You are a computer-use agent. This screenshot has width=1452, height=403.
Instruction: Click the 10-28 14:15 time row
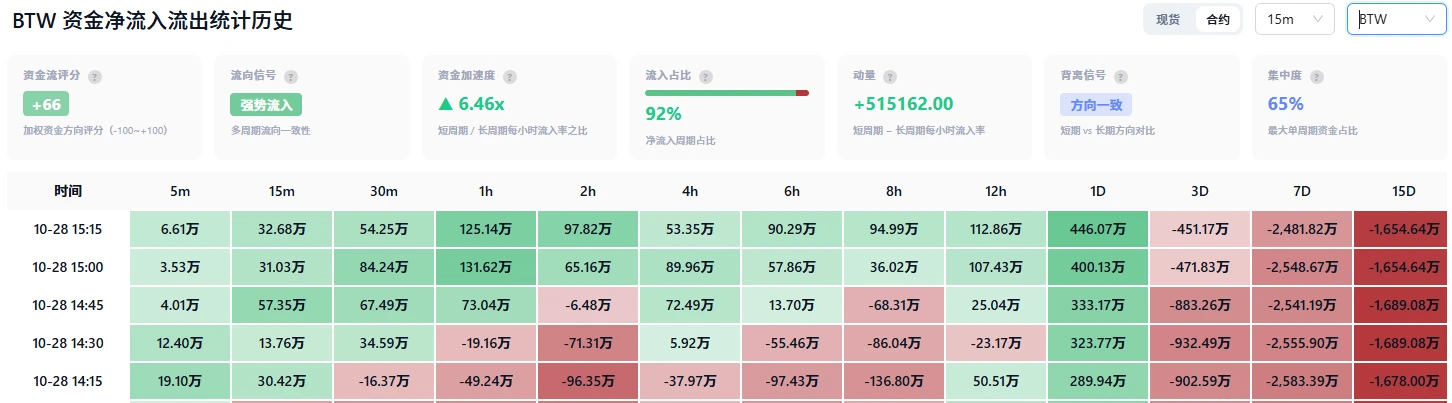pyautogui.click(x=68, y=381)
